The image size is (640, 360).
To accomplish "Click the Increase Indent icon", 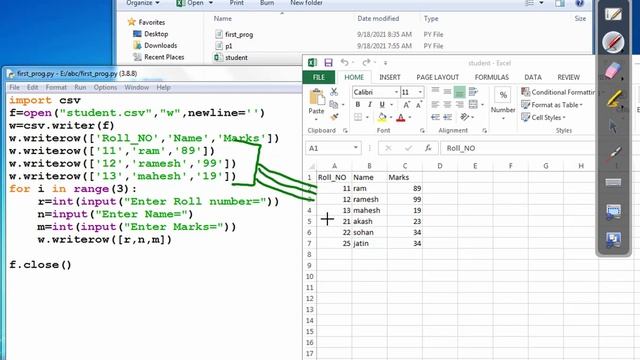I will click(x=447, y=117).
